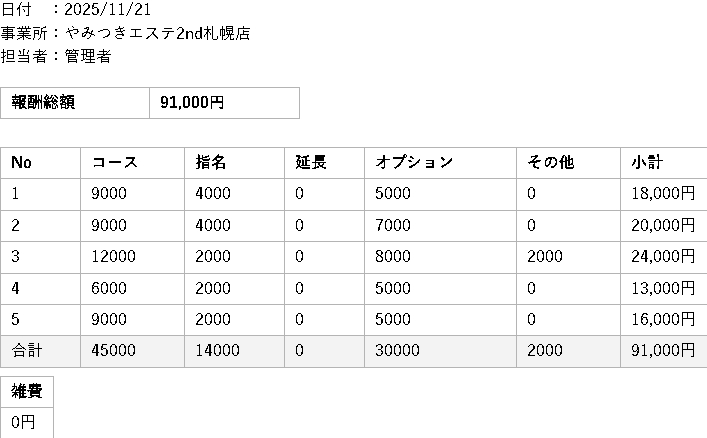
Task: Click the 合計 row label
Action: click(27, 351)
